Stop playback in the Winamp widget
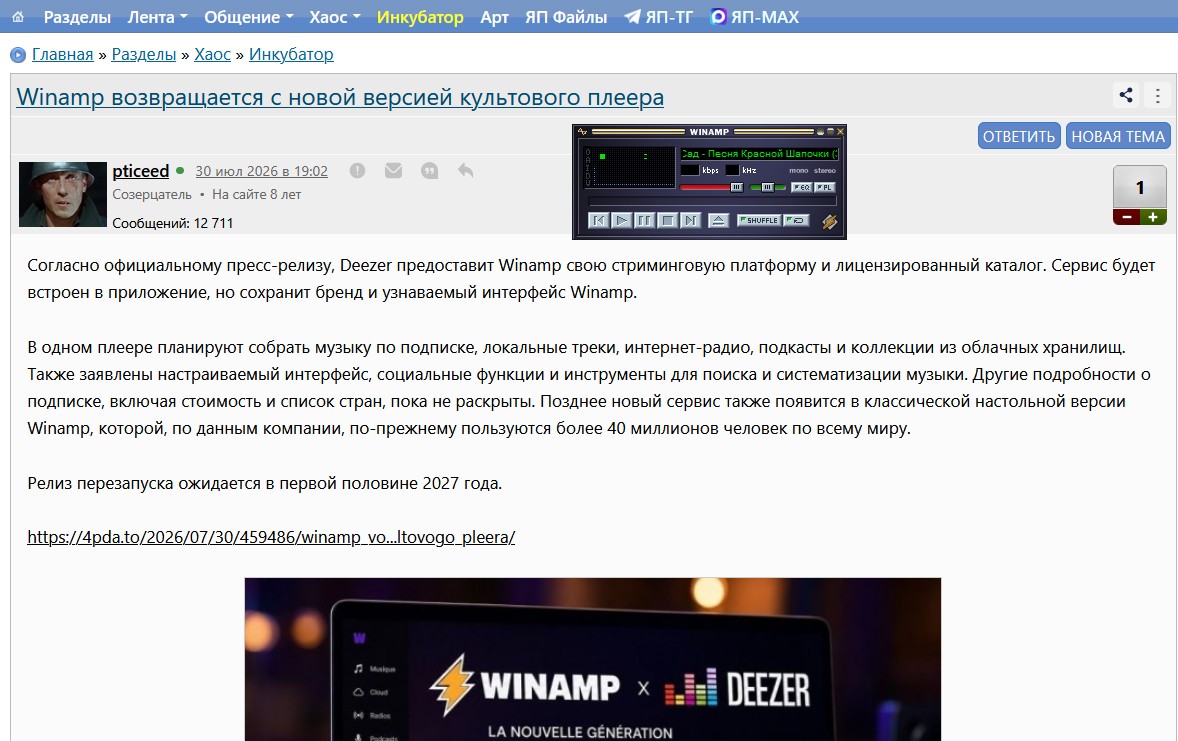Viewport: 1178px width, 741px height. click(667, 220)
